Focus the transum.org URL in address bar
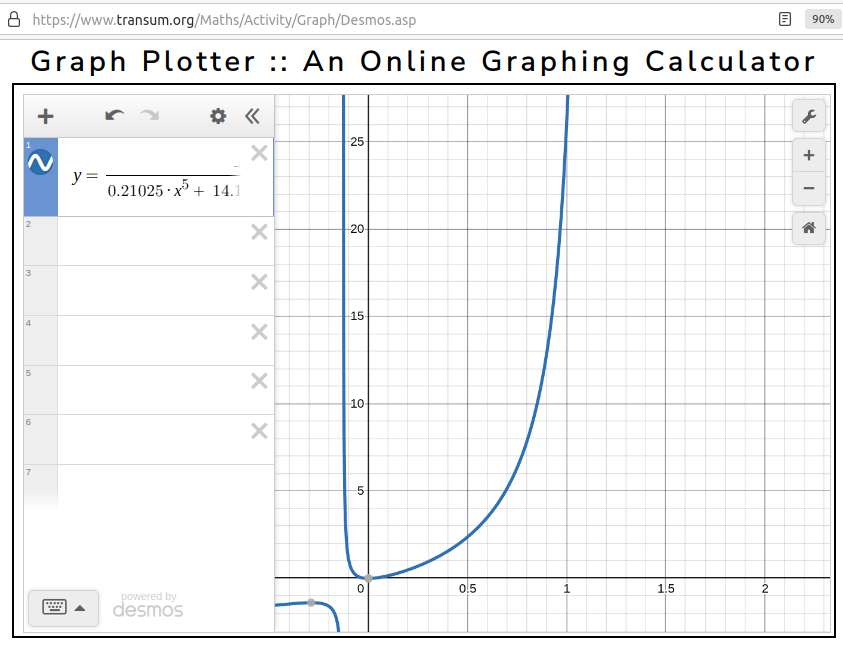 click(x=224, y=20)
